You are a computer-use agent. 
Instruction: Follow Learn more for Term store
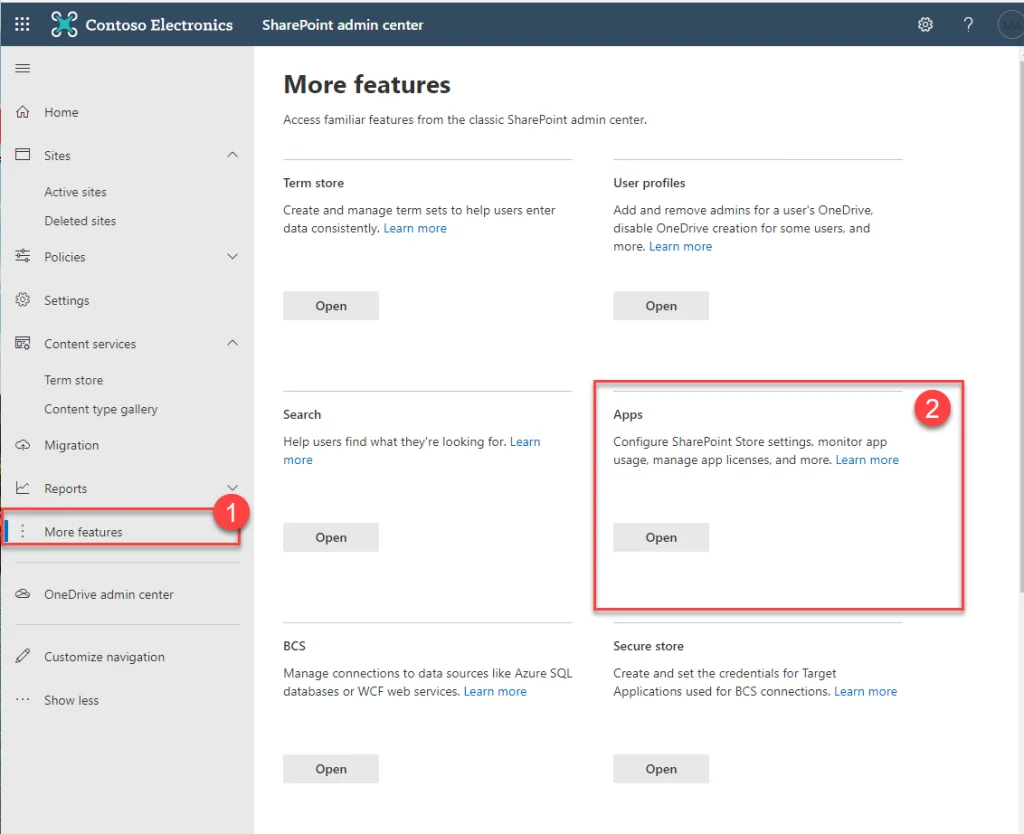coord(415,229)
